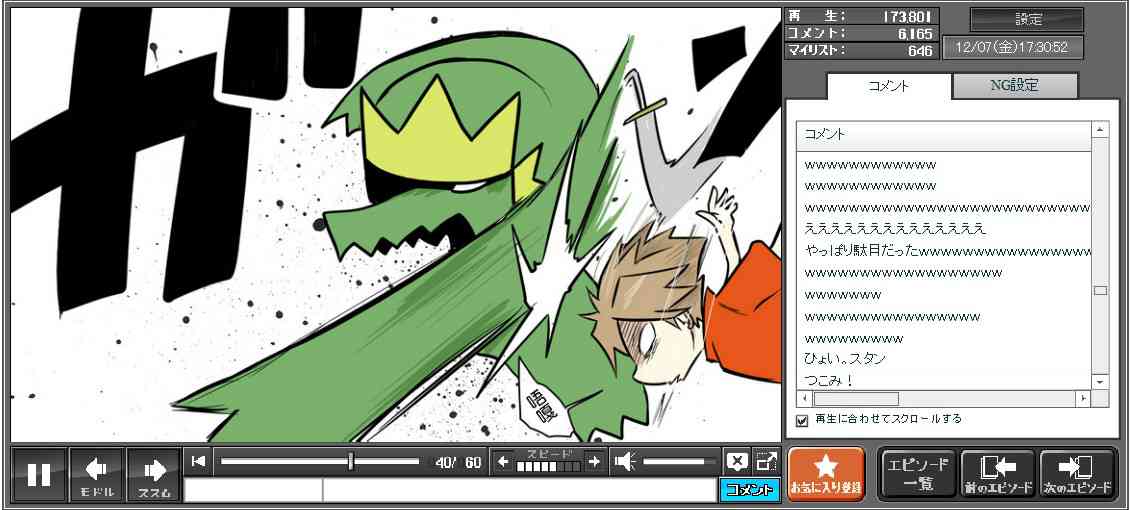Toggle the 再生に合わせてスクロールする checkbox
The width and height of the screenshot is (1131, 510).
[802, 420]
